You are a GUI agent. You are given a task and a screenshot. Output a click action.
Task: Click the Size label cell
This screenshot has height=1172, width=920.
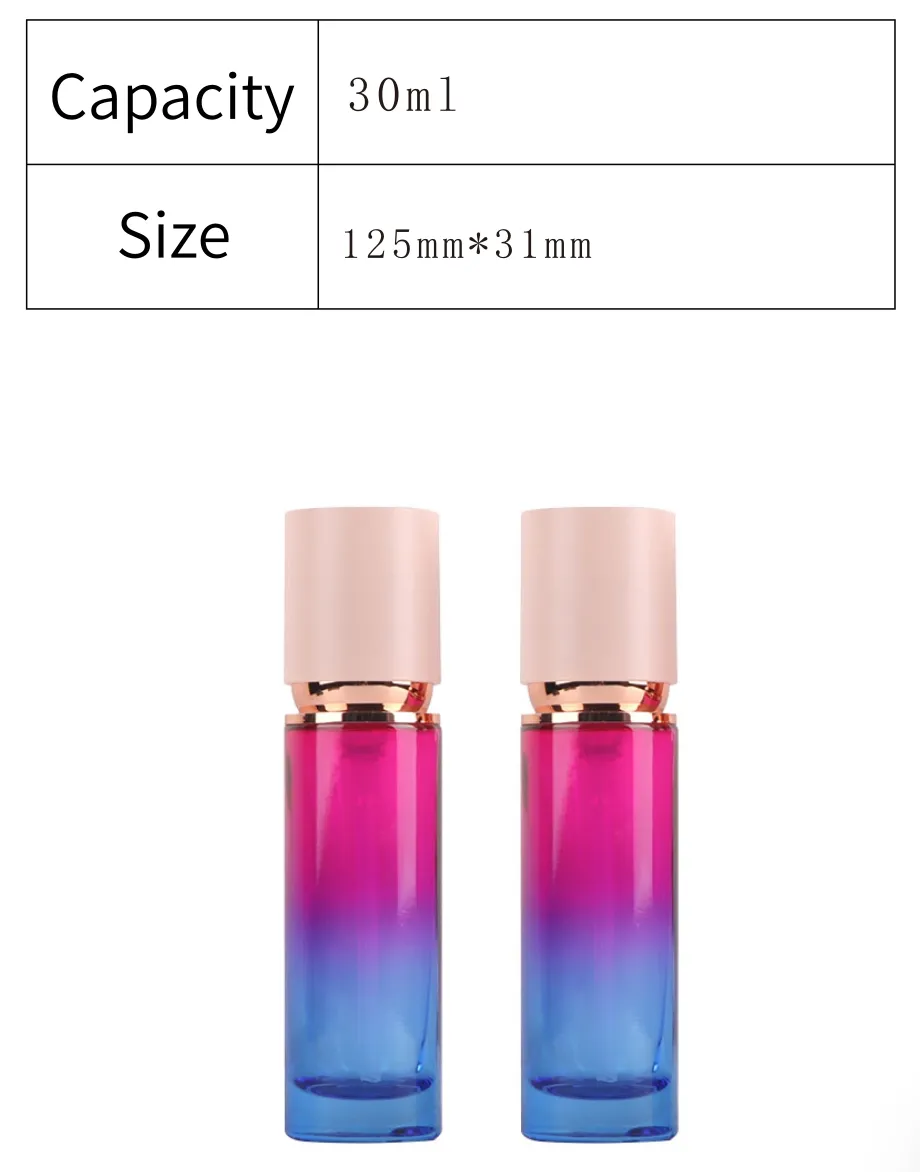pyautogui.click(x=173, y=236)
